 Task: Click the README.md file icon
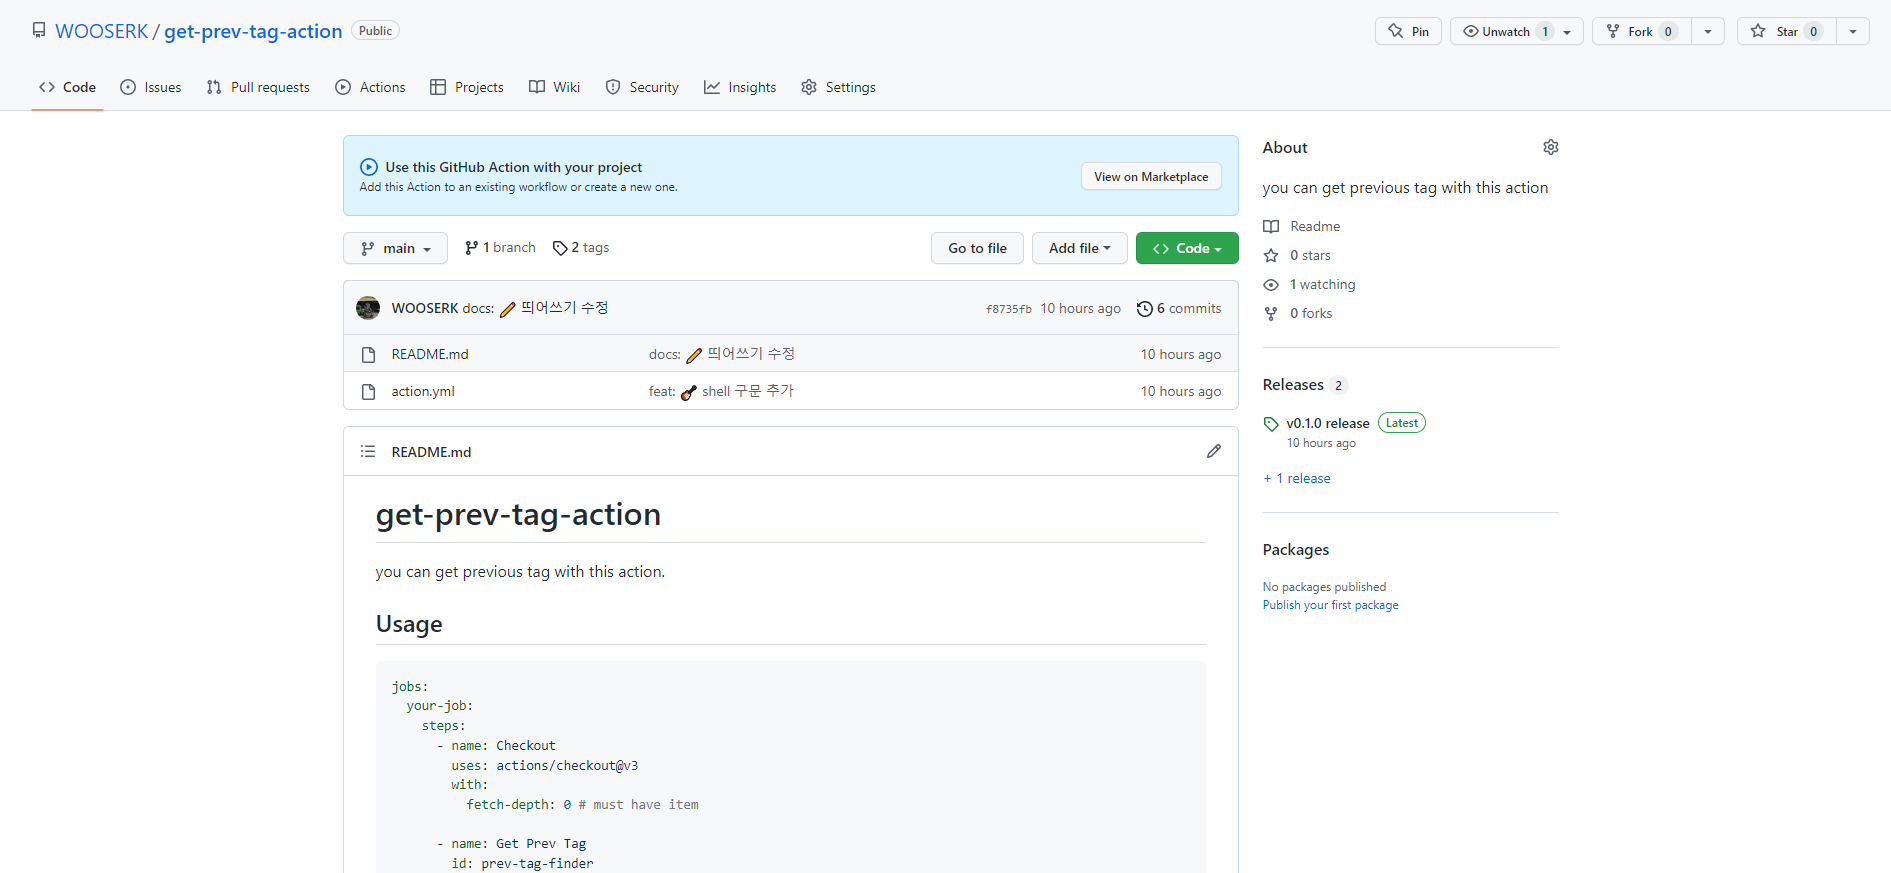coord(368,354)
